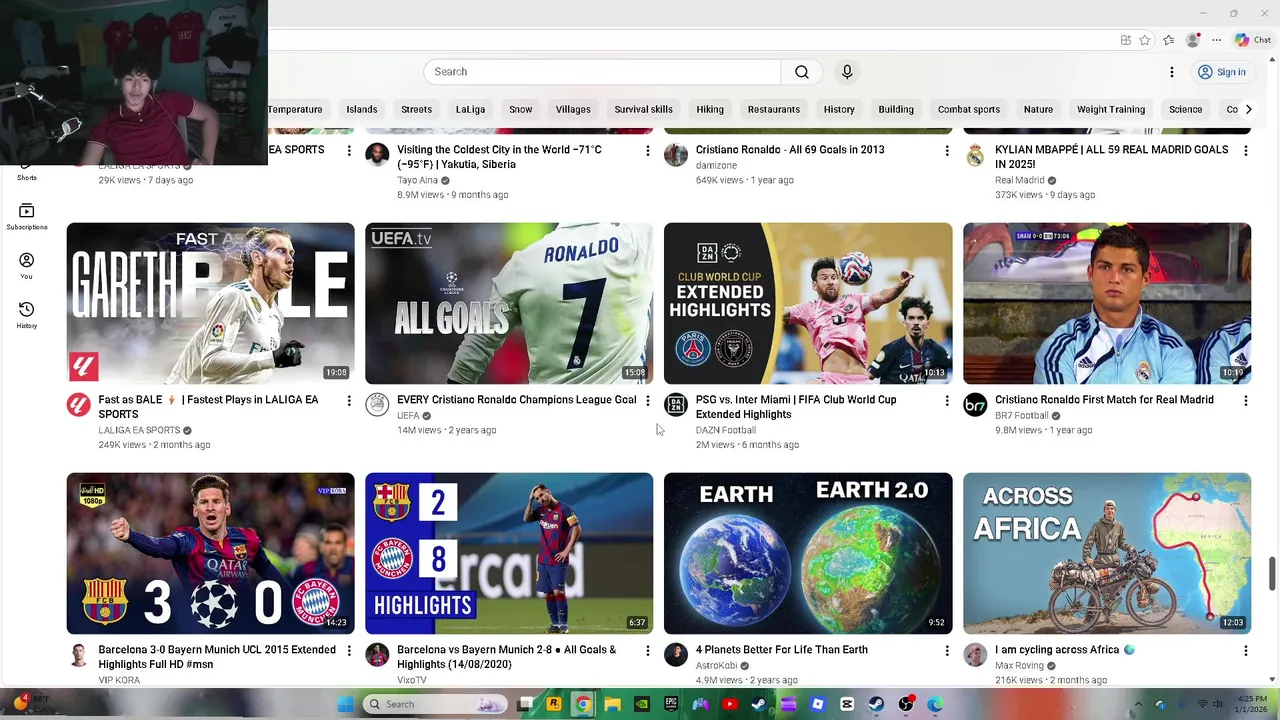Open LALIGA EA SPORTS channel avatar
This screenshot has width=1280, height=720.
[x=78, y=404]
